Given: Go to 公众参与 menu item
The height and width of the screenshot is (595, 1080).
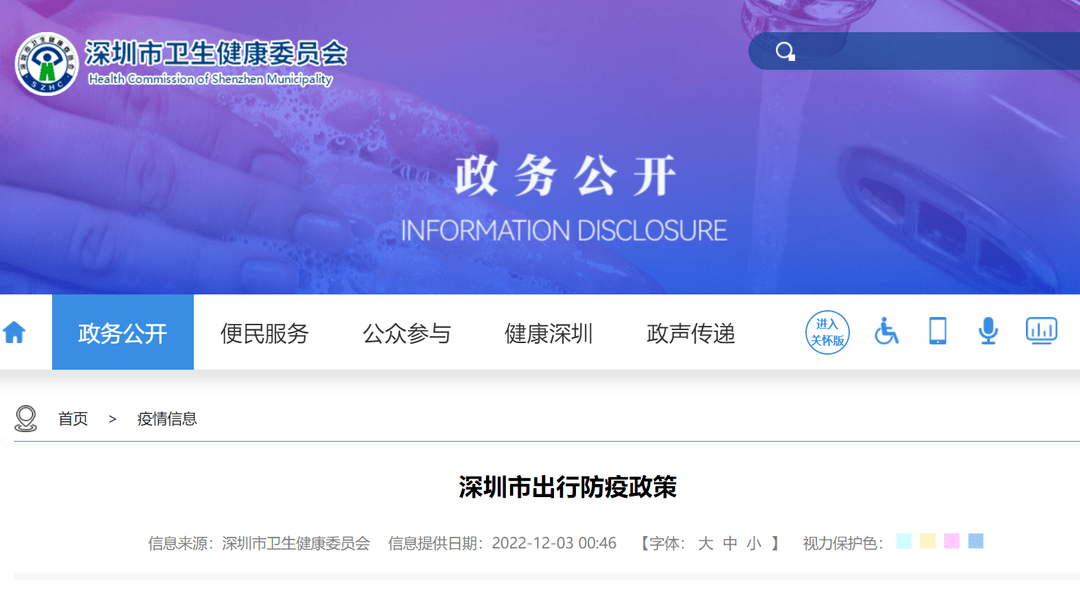Looking at the screenshot, I should [x=407, y=333].
